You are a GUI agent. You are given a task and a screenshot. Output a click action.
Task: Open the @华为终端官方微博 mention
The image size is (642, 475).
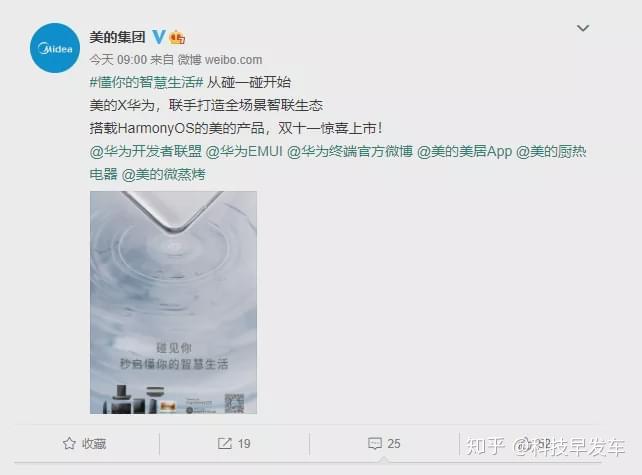point(350,152)
